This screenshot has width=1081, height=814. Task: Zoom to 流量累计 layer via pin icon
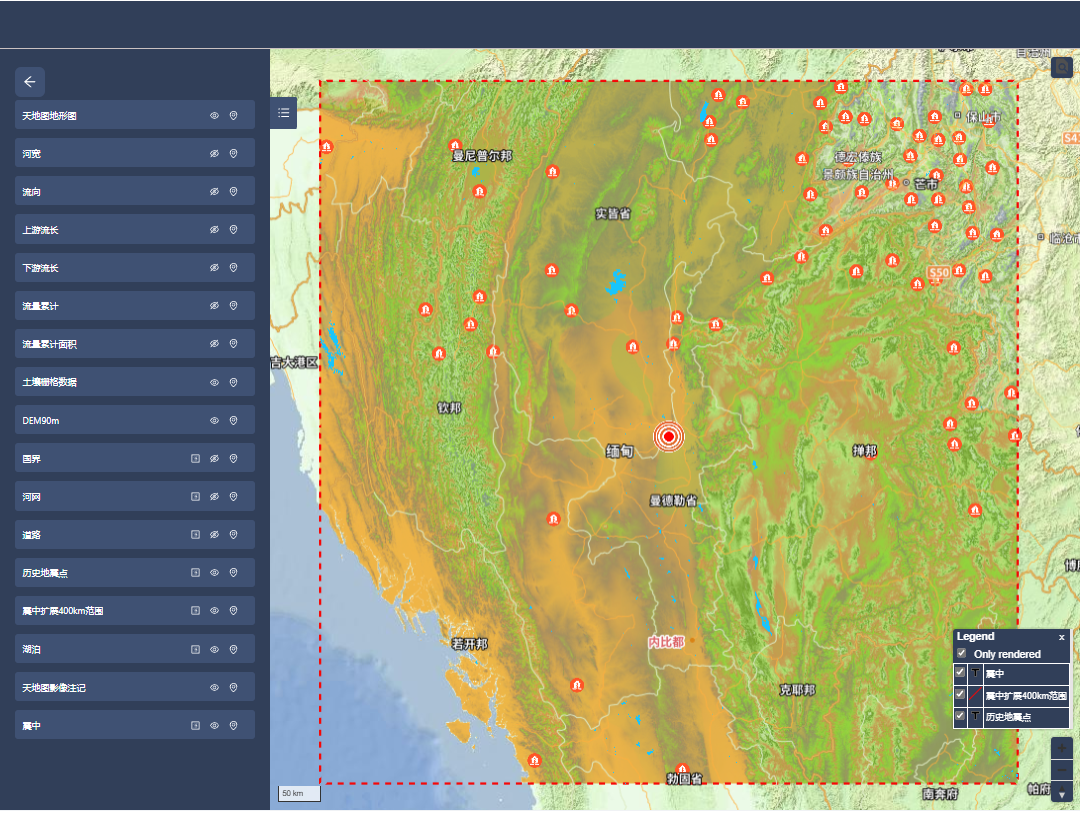tap(234, 305)
